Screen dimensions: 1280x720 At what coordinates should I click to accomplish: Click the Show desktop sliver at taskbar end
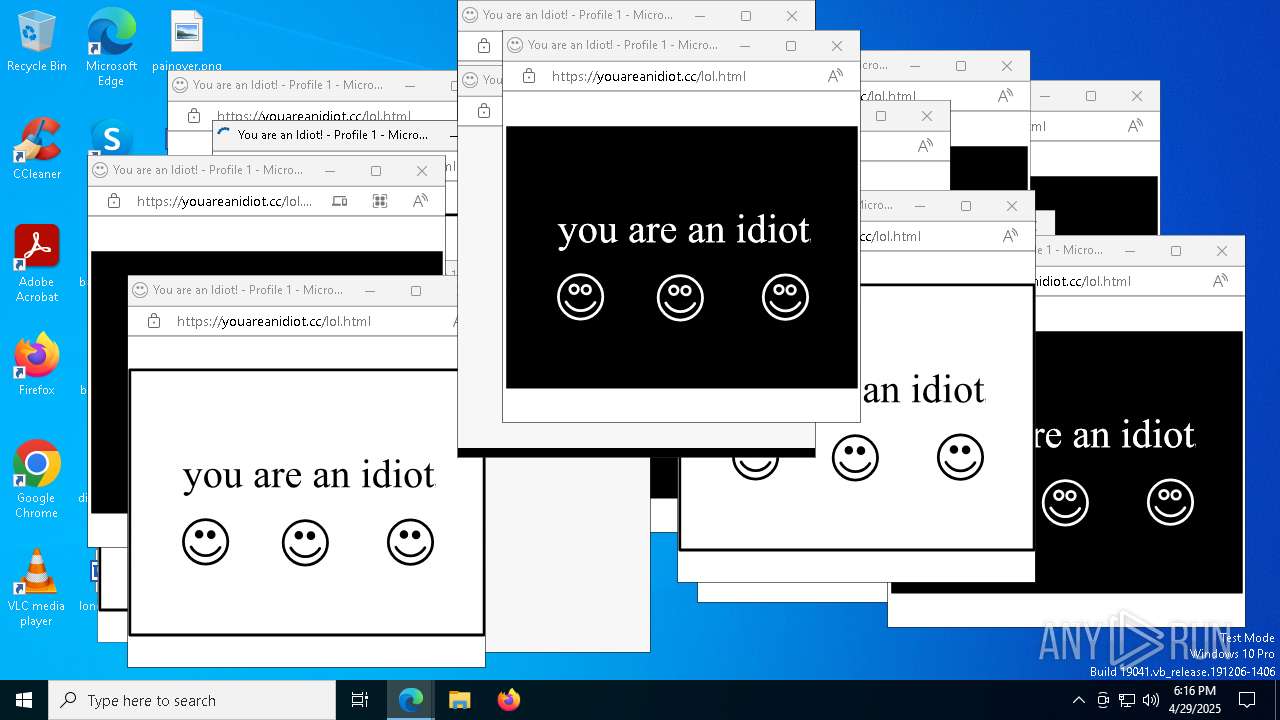pos(1277,700)
